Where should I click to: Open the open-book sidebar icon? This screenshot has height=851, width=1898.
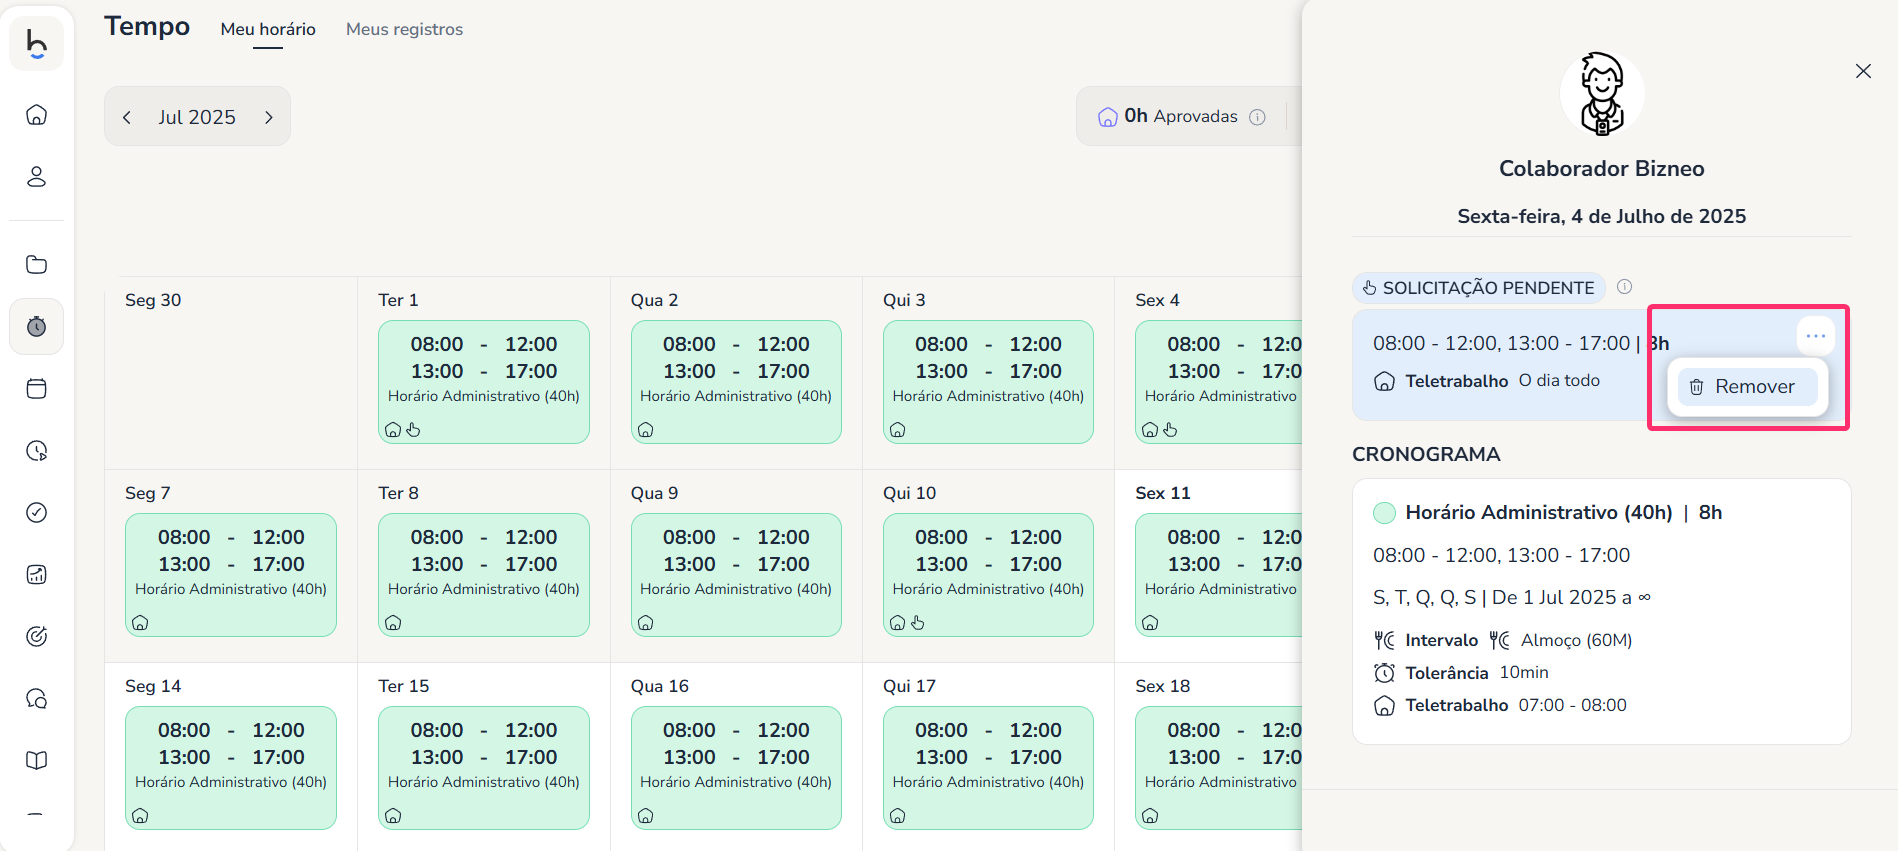coord(37,761)
